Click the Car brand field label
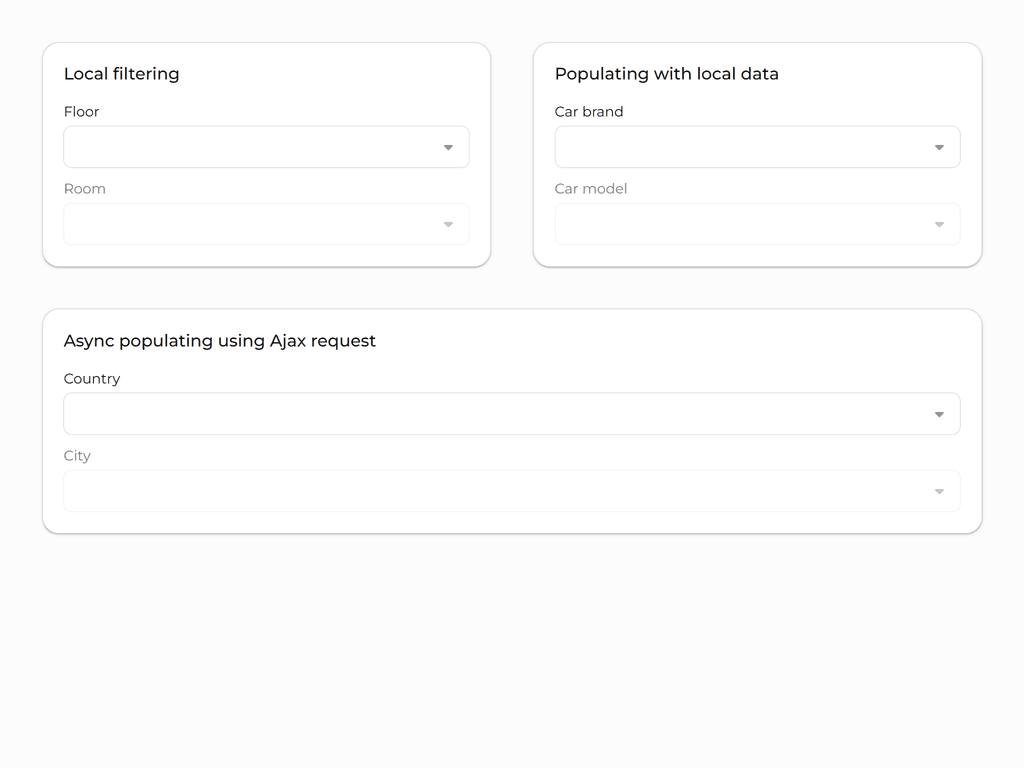This screenshot has height=768, width=1024. 589,112
